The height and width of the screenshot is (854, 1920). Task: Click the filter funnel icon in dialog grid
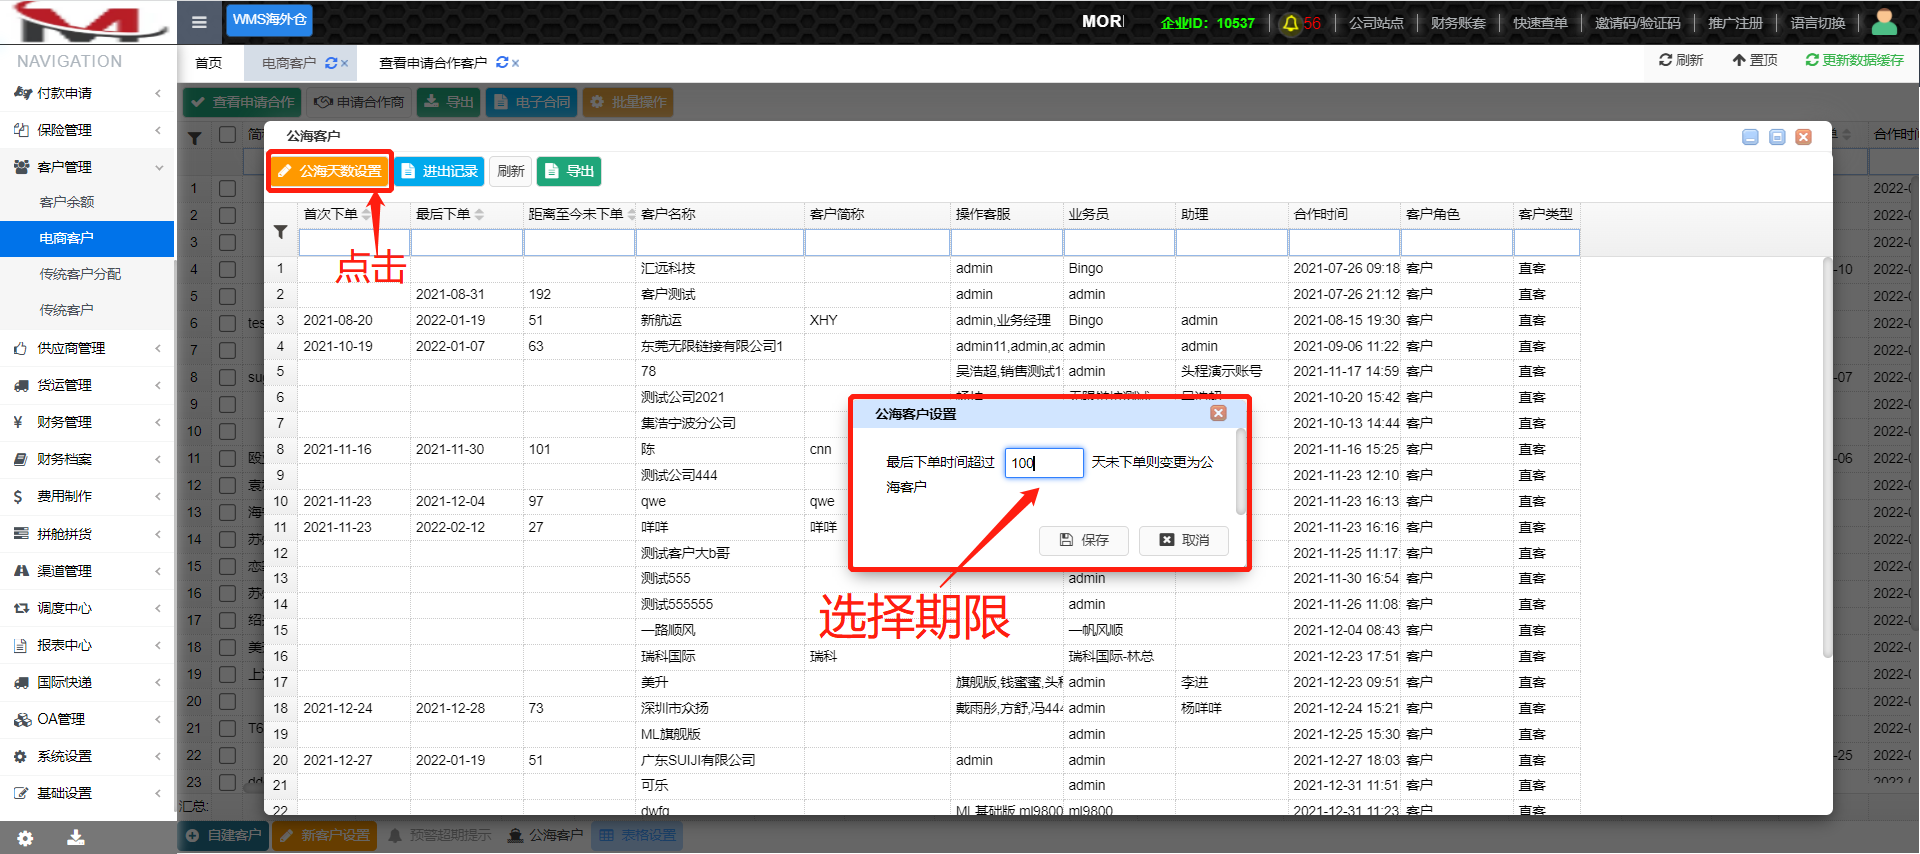[281, 232]
